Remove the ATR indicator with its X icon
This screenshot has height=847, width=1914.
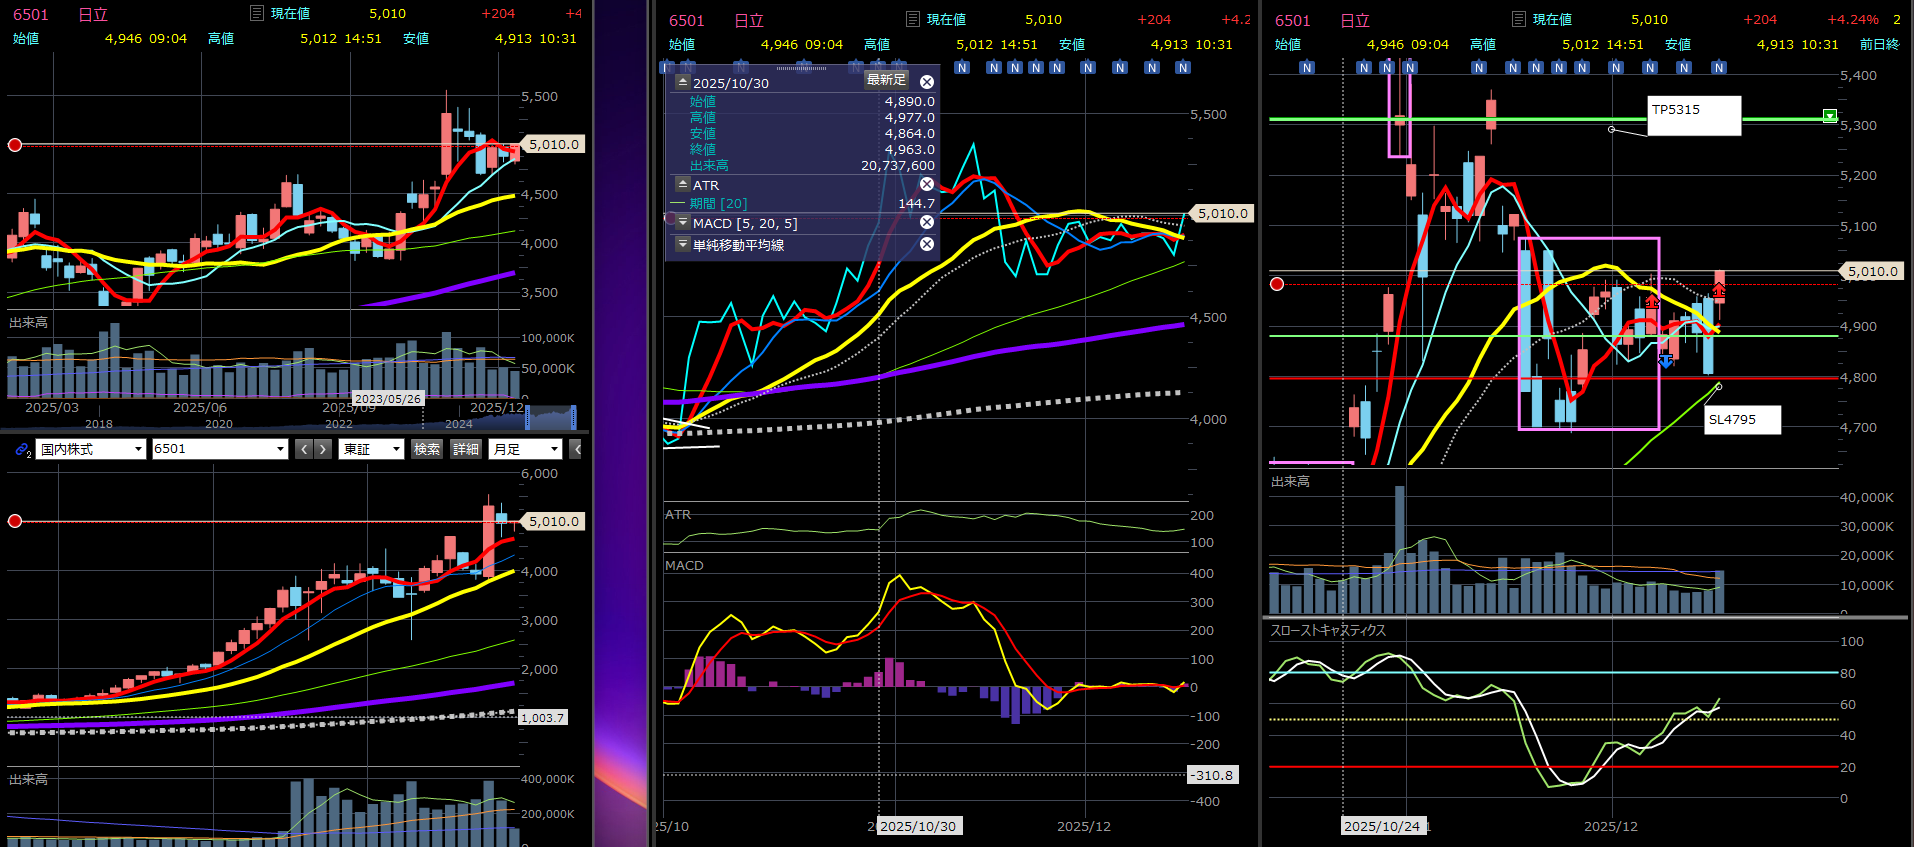(x=927, y=185)
